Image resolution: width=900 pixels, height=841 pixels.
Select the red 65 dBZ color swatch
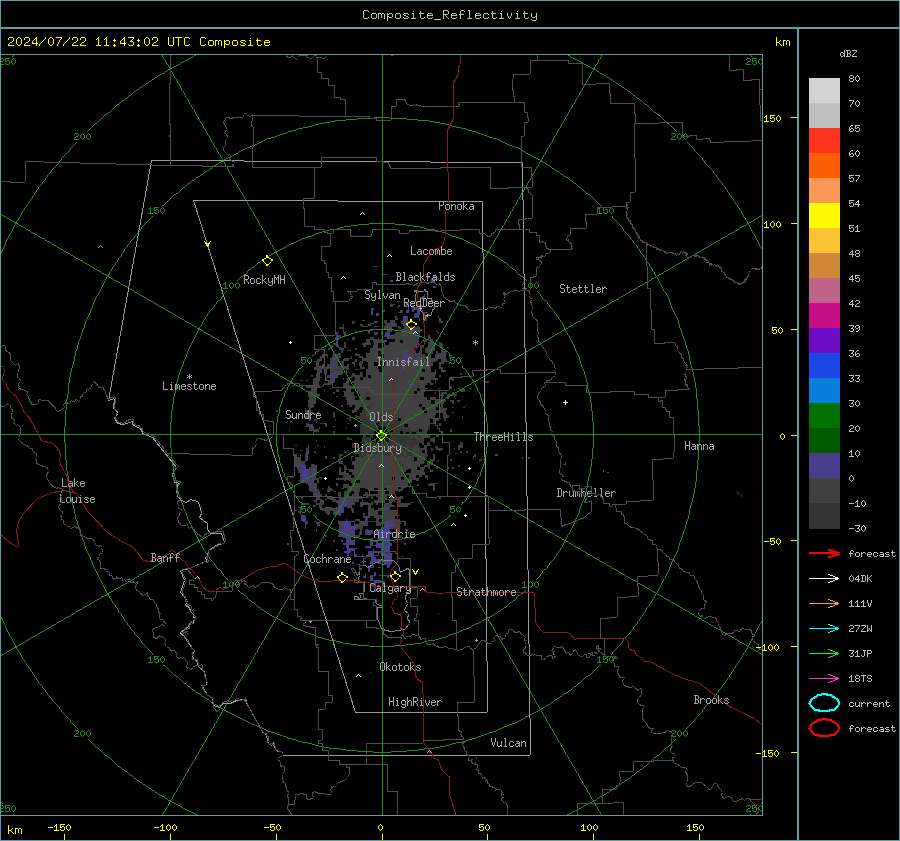824,140
